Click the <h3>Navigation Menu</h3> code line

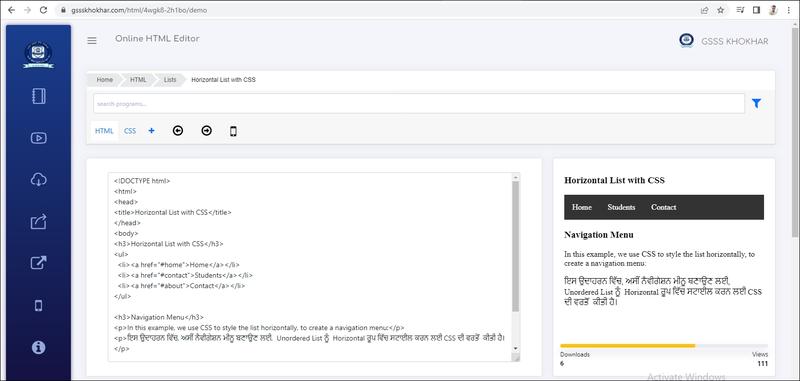pos(159,317)
